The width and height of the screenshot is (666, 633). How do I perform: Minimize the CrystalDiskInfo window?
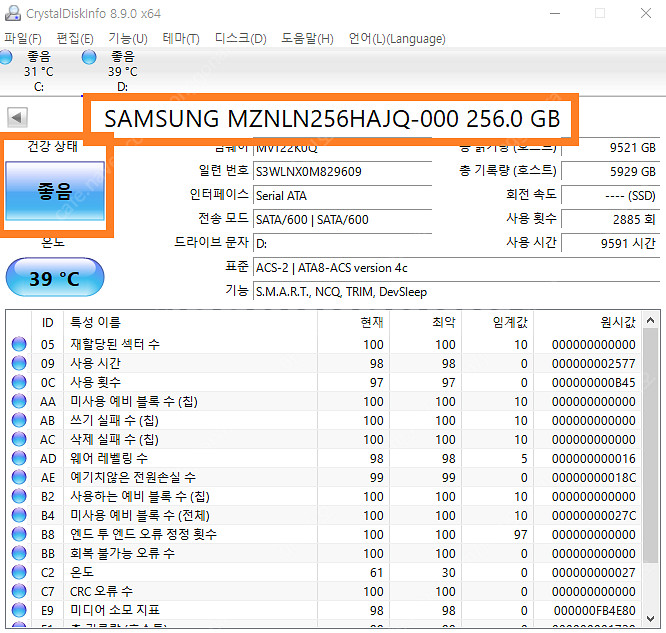[x=555, y=14]
